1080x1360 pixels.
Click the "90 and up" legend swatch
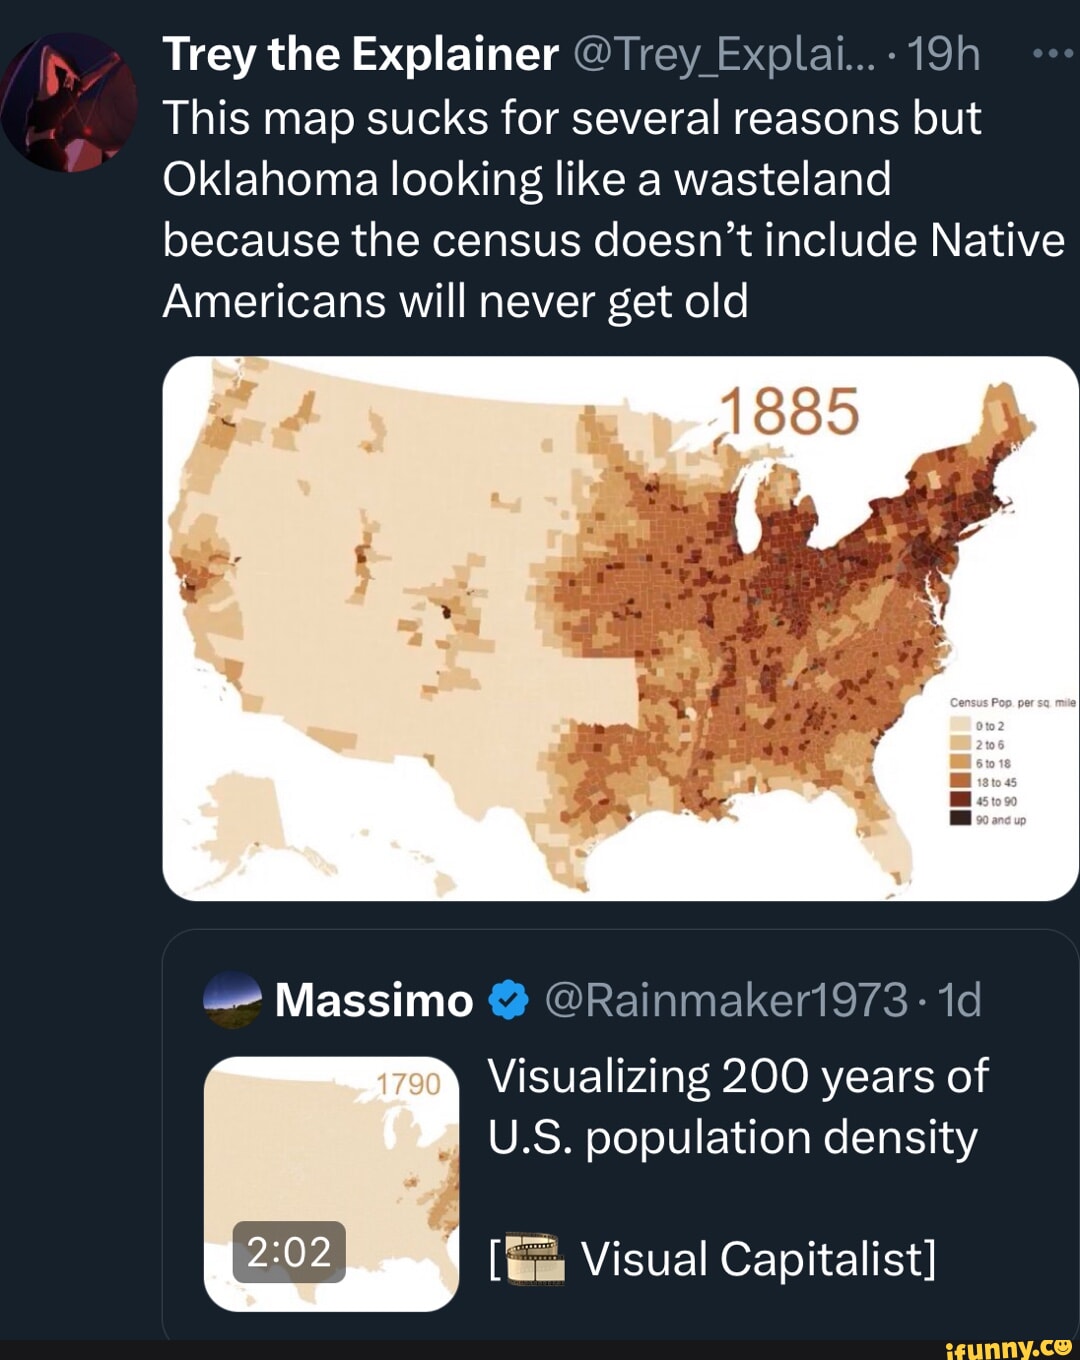point(960,819)
